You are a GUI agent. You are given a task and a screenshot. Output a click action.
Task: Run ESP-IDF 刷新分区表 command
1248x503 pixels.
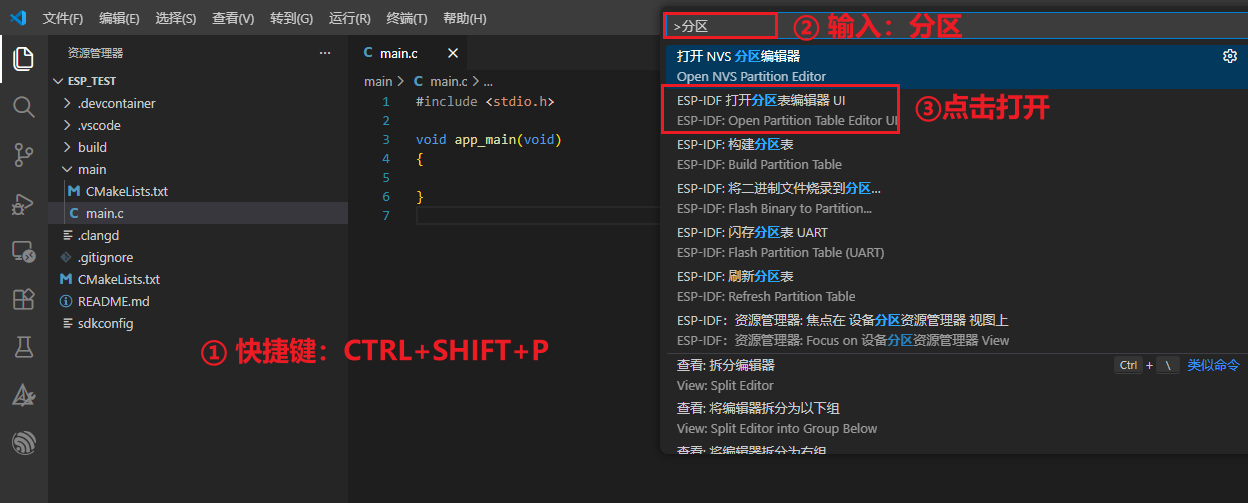955,286
